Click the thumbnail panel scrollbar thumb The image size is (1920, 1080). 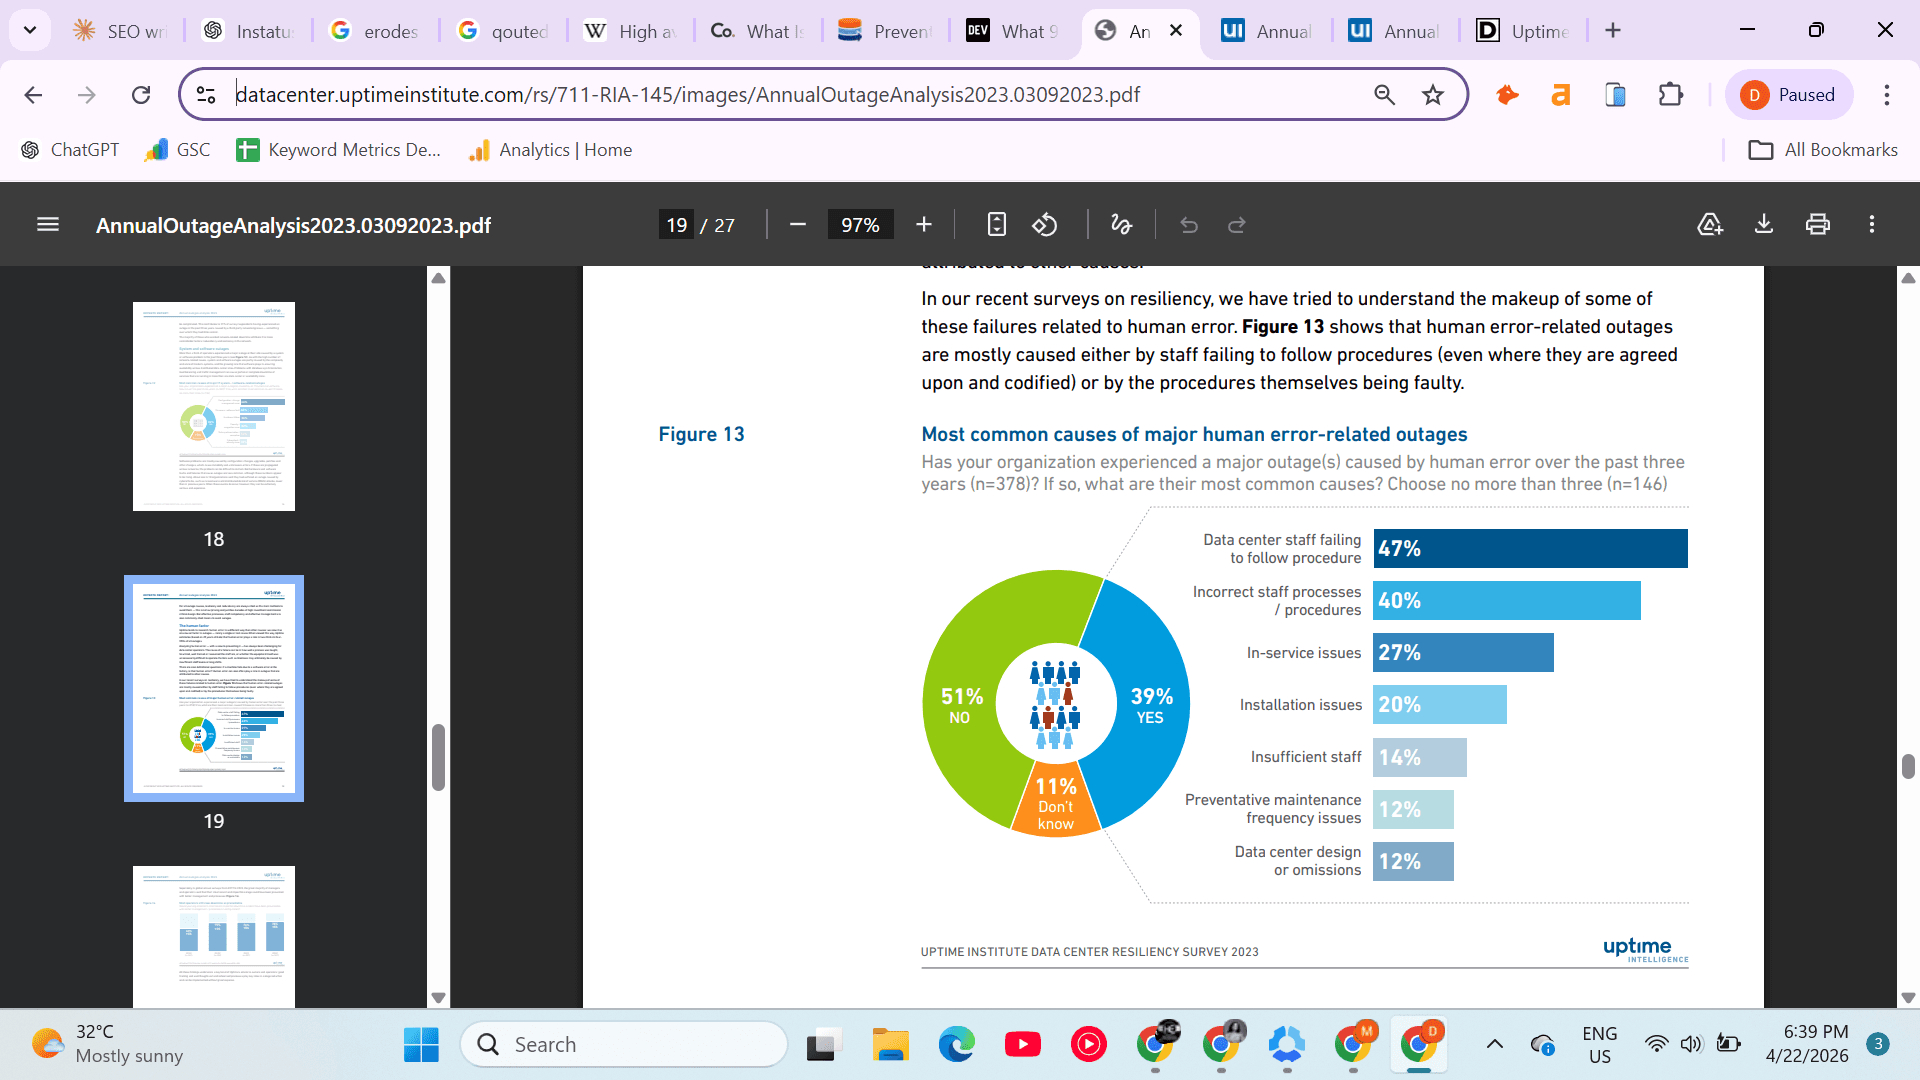438,757
